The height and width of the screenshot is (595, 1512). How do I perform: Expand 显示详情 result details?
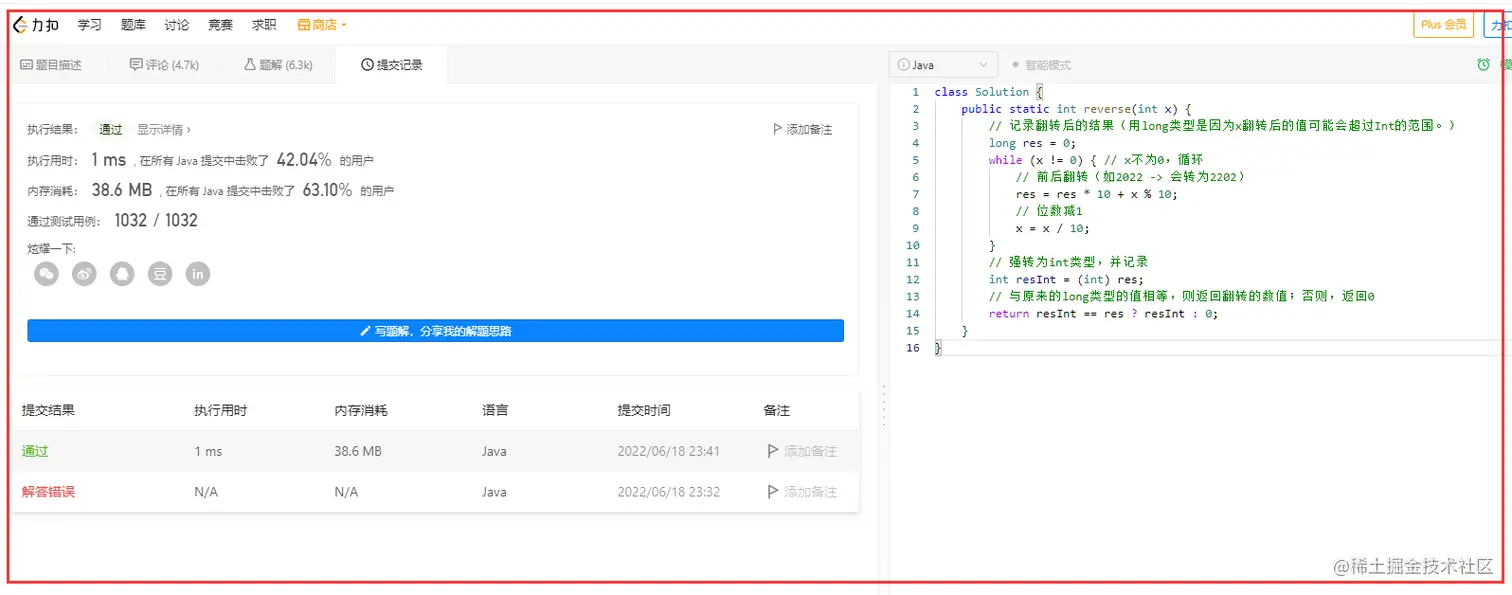[x=164, y=130]
